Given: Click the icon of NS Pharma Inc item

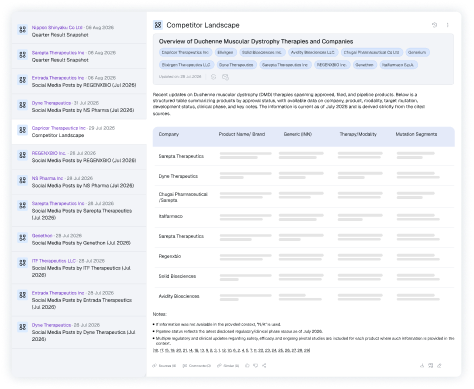Looking at the screenshot, I should pos(22,180).
